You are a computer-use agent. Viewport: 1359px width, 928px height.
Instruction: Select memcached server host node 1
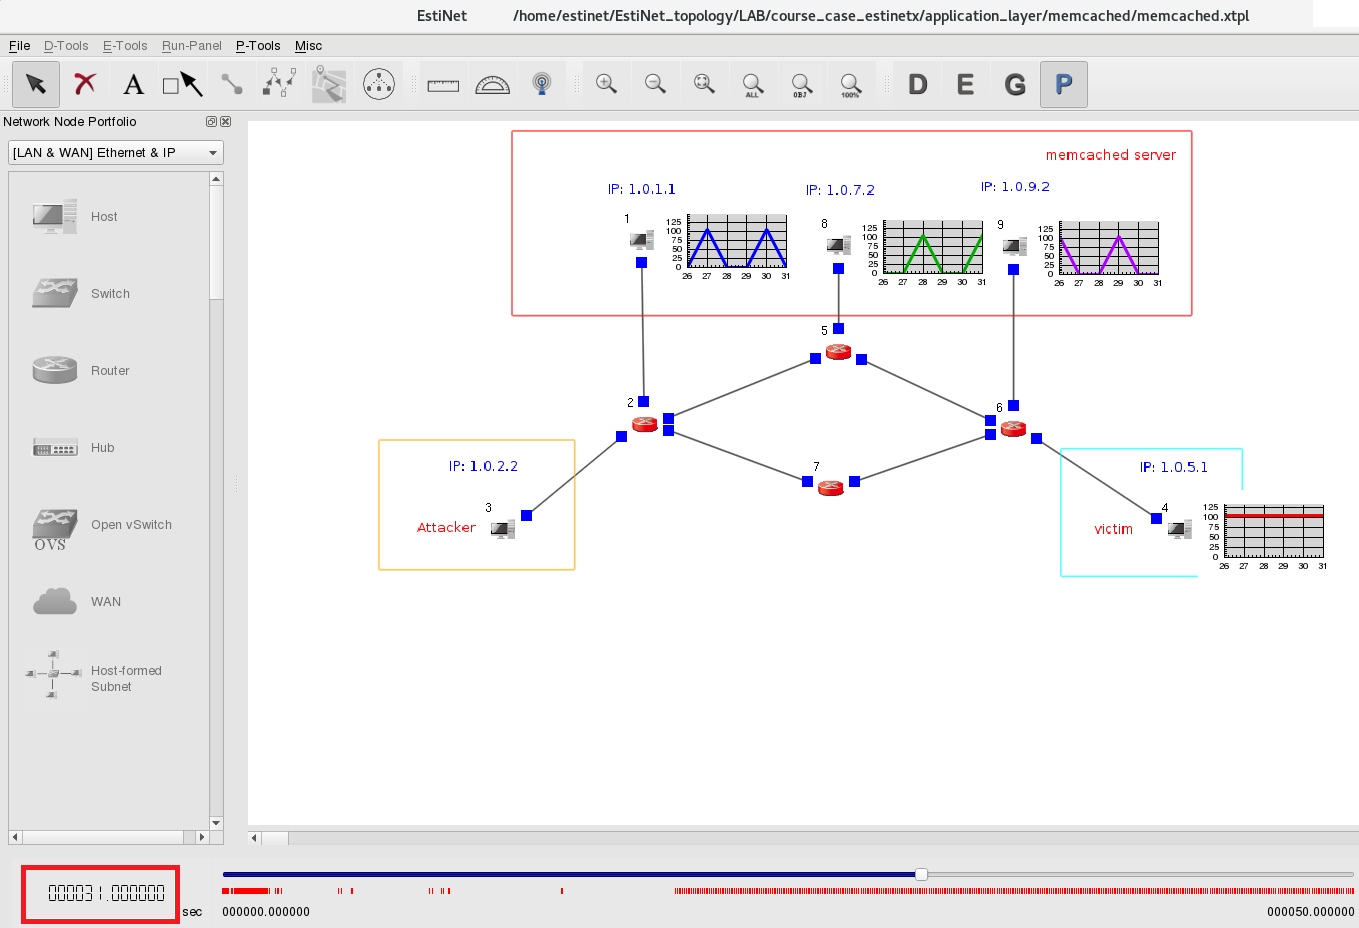(642, 240)
